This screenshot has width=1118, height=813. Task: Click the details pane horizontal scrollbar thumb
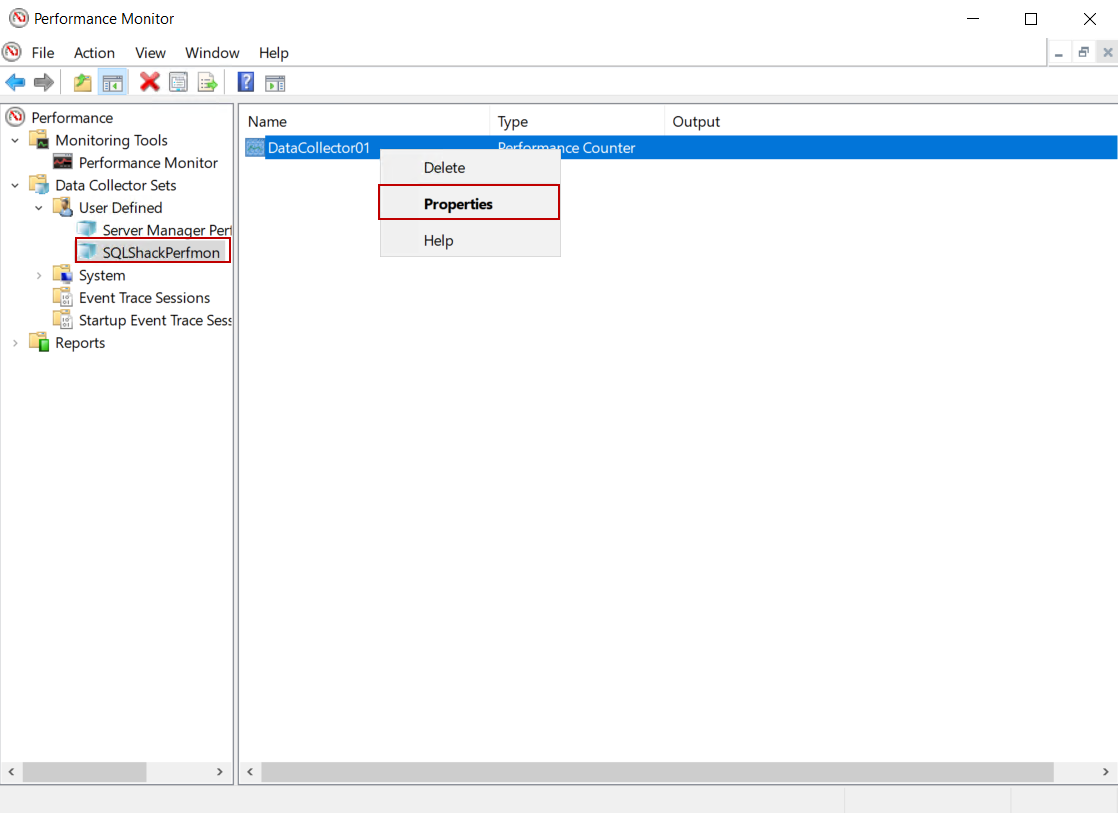tap(657, 772)
